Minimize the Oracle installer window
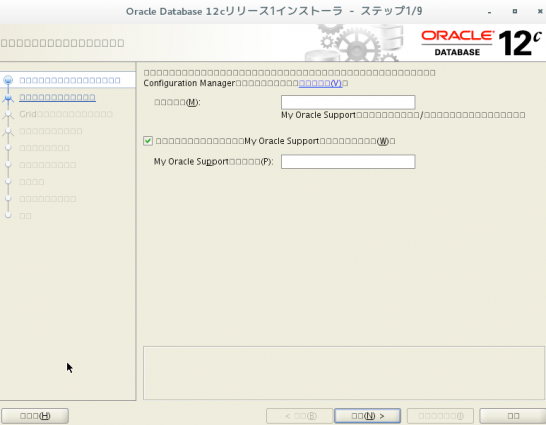546x425 pixels. pyautogui.click(x=490, y=12)
